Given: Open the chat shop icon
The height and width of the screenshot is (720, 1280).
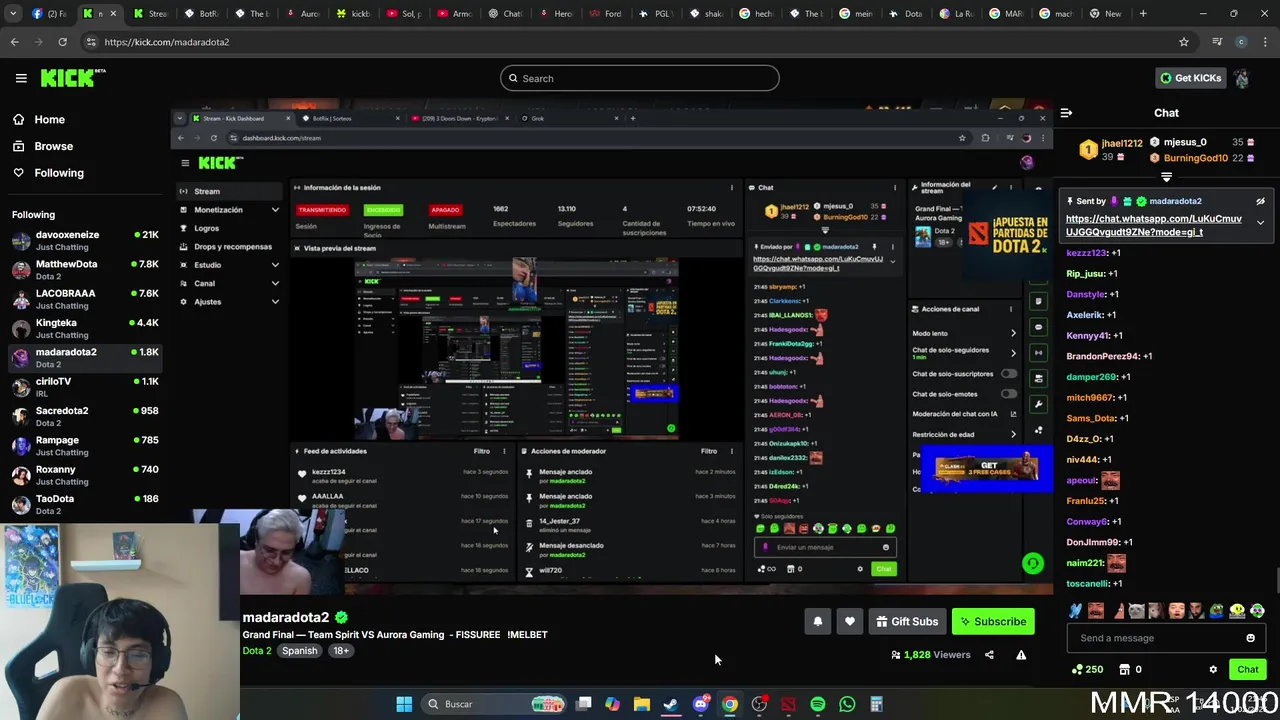Looking at the screenshot, I should tap(1125, 670).
